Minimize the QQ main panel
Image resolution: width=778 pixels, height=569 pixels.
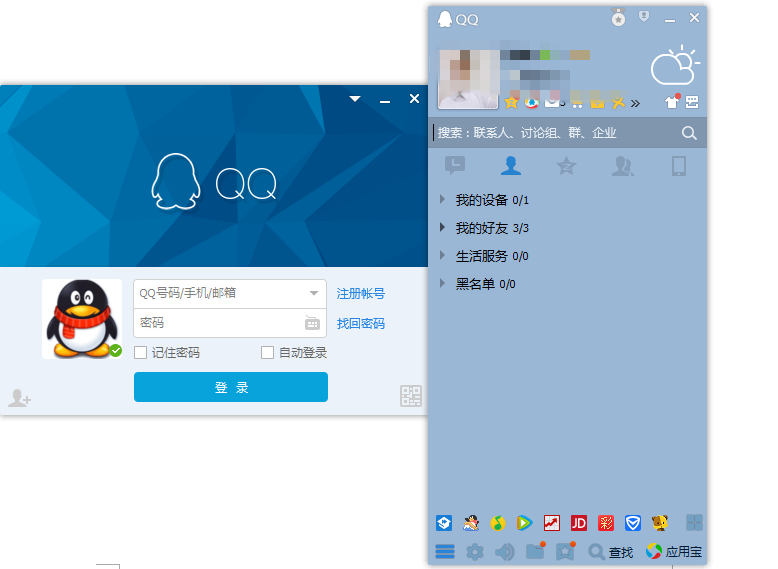pyautogui.click(x=670, y=20)
